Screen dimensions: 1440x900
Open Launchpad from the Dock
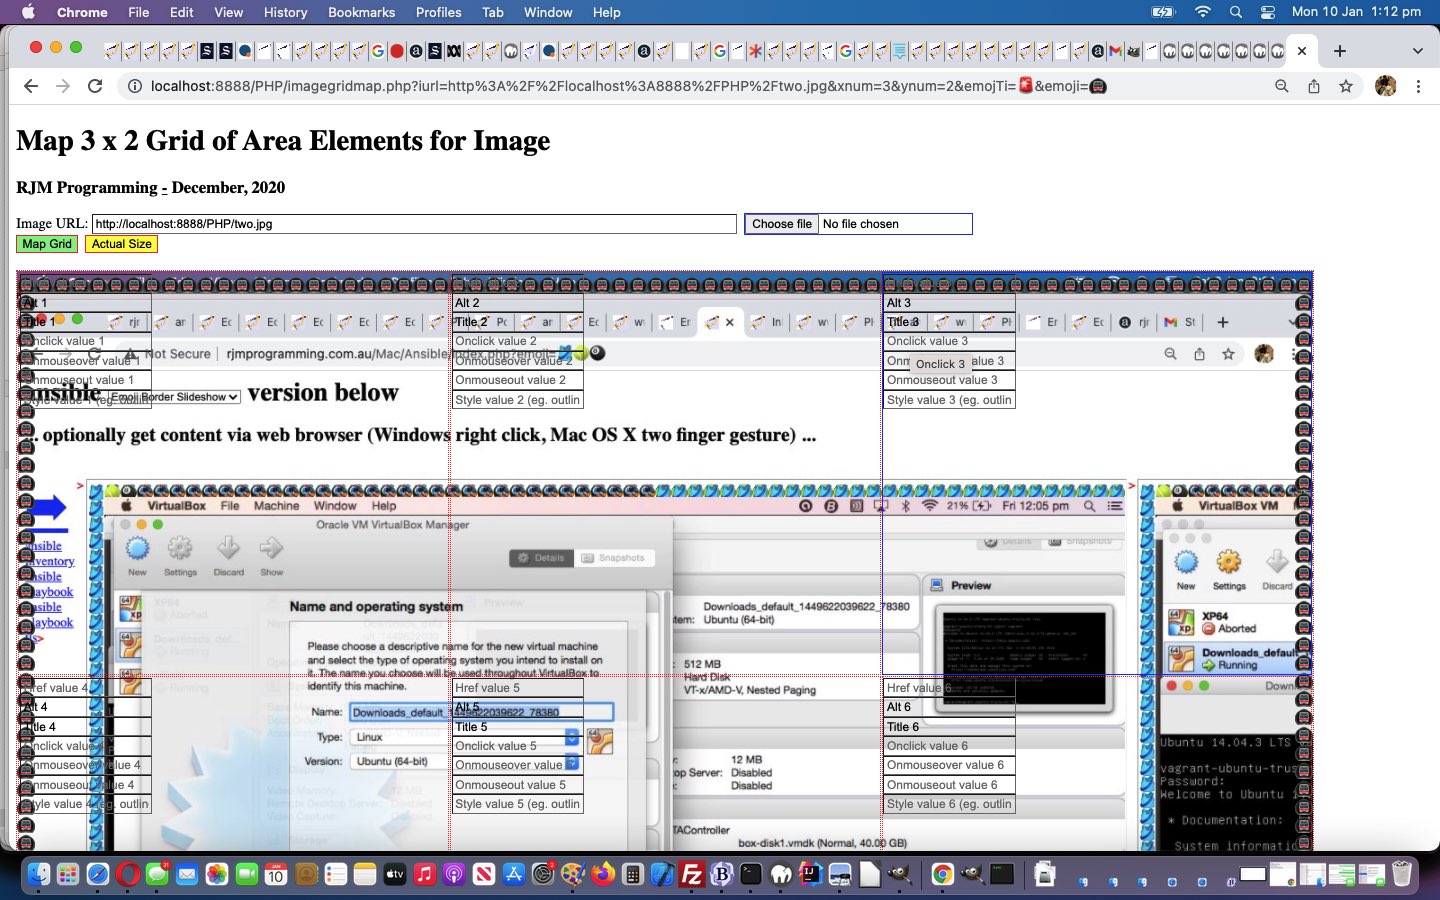[68, 875]
